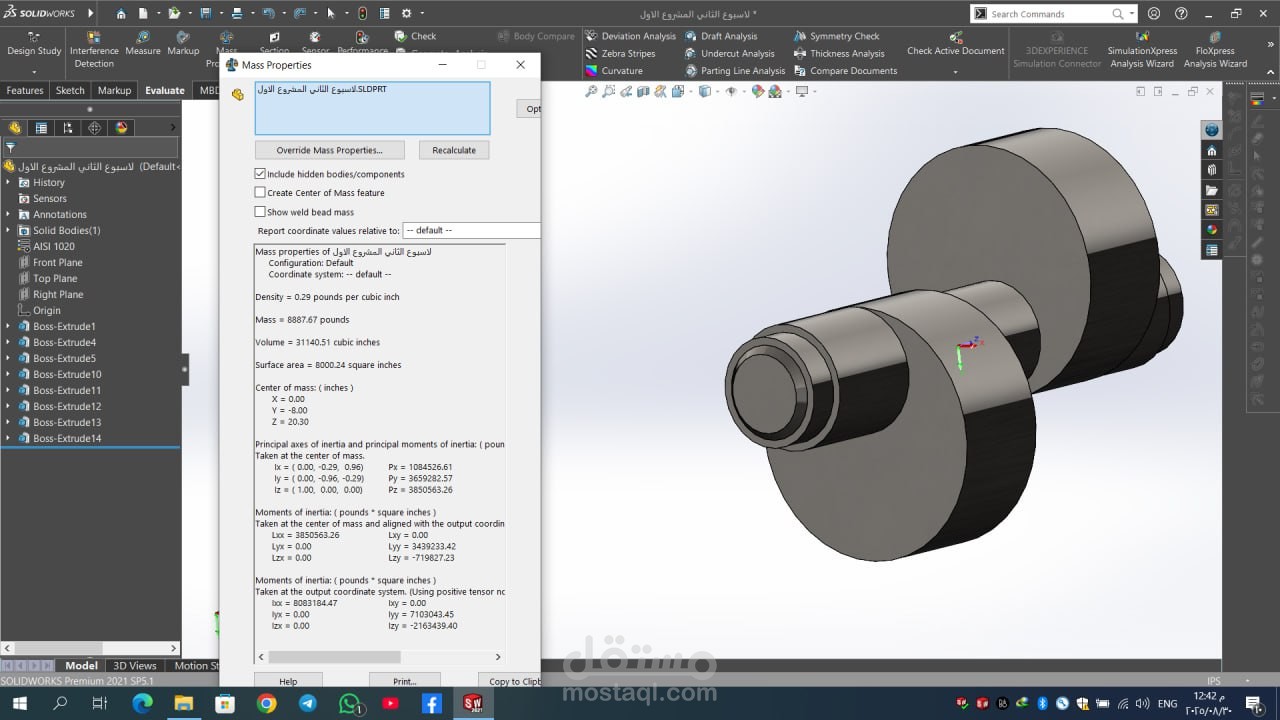Screen dimensions: 1280x720
Task: Expand the Solid Bodies(1) folder
Action: (x=9, y=231)
